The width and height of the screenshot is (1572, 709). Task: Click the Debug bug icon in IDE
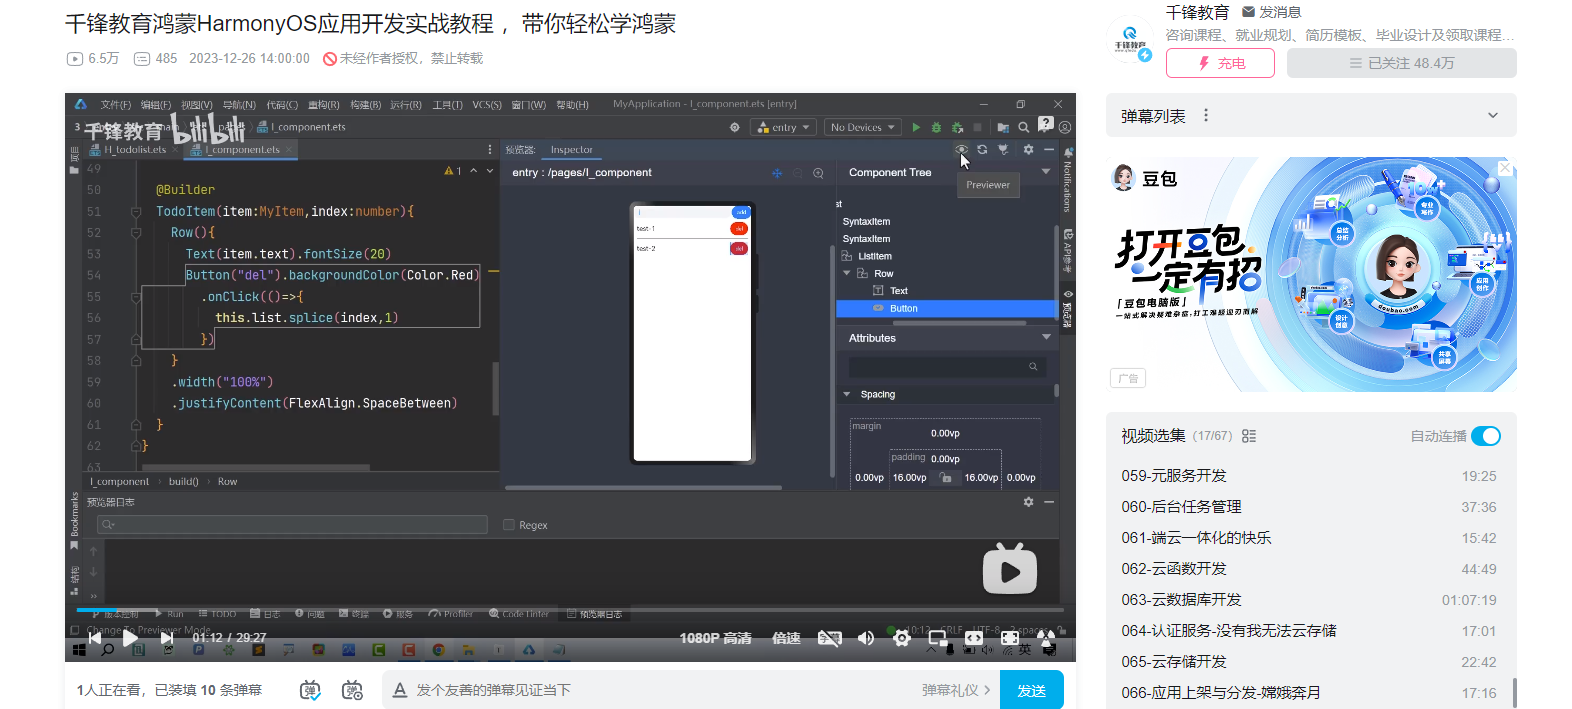937,127
